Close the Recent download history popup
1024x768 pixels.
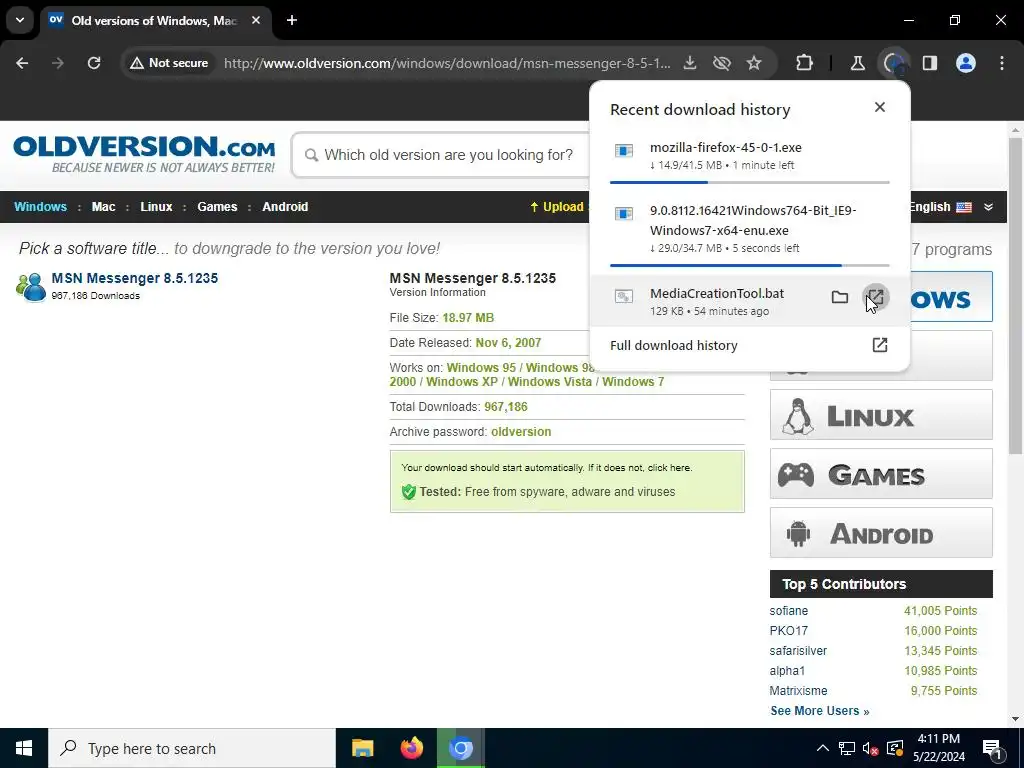coord(880,107)
